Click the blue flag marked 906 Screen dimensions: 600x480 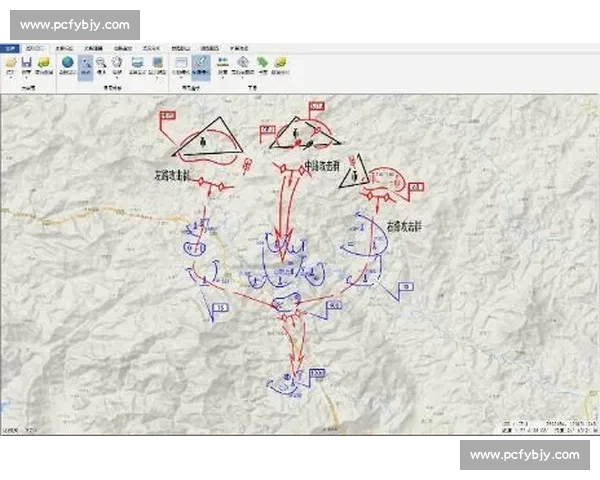[x=333, y=306]
